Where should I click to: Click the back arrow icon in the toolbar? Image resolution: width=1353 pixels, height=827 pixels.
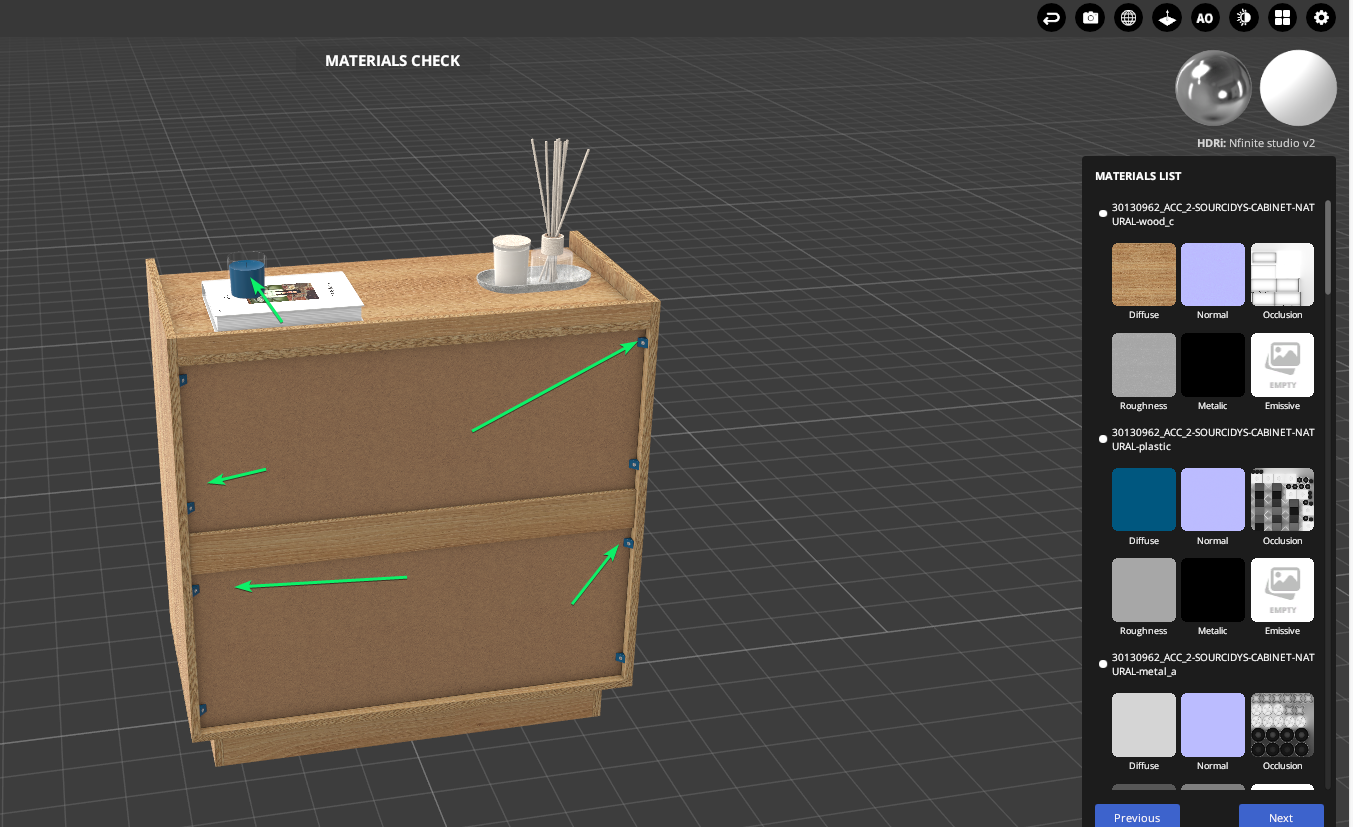tap(1051, 18)
